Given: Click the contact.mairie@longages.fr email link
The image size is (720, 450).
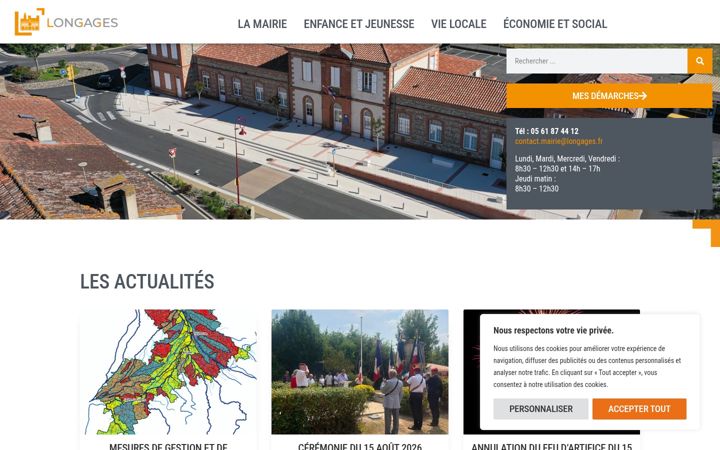Looking at the screenshot, I should tap(558, 141).
